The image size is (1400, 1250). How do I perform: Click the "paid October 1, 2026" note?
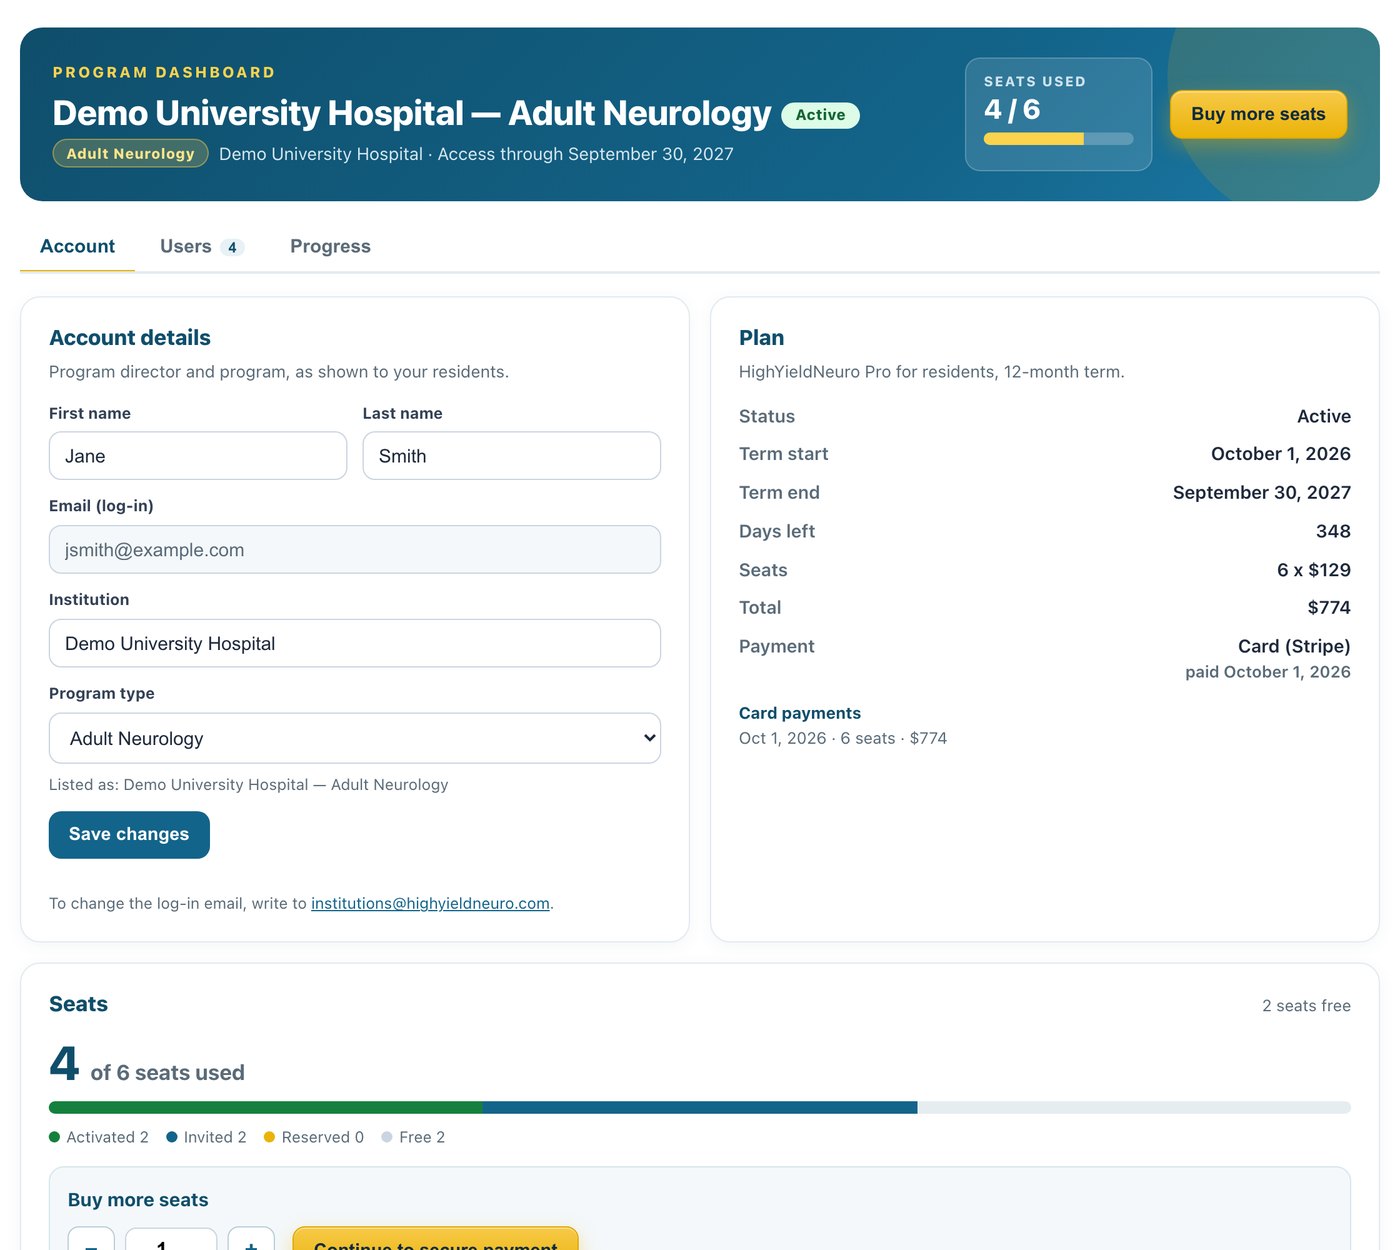pos(1268,672)
